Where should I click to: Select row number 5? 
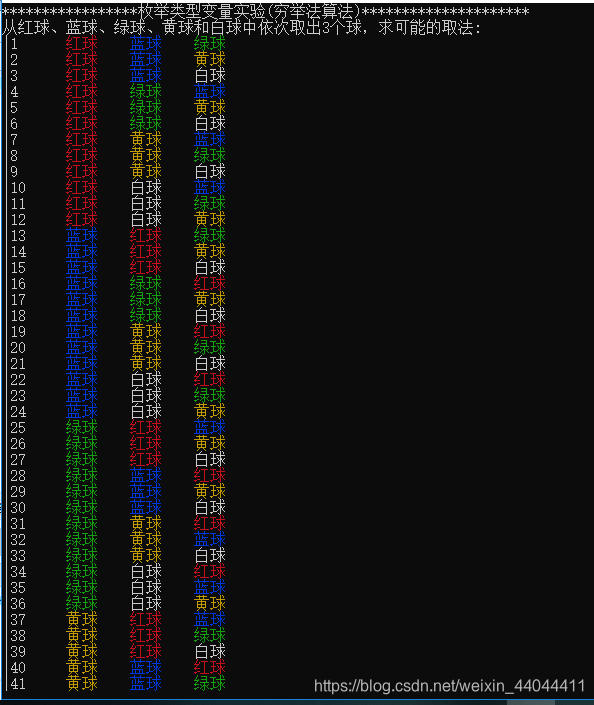click(x=14, y=108)
